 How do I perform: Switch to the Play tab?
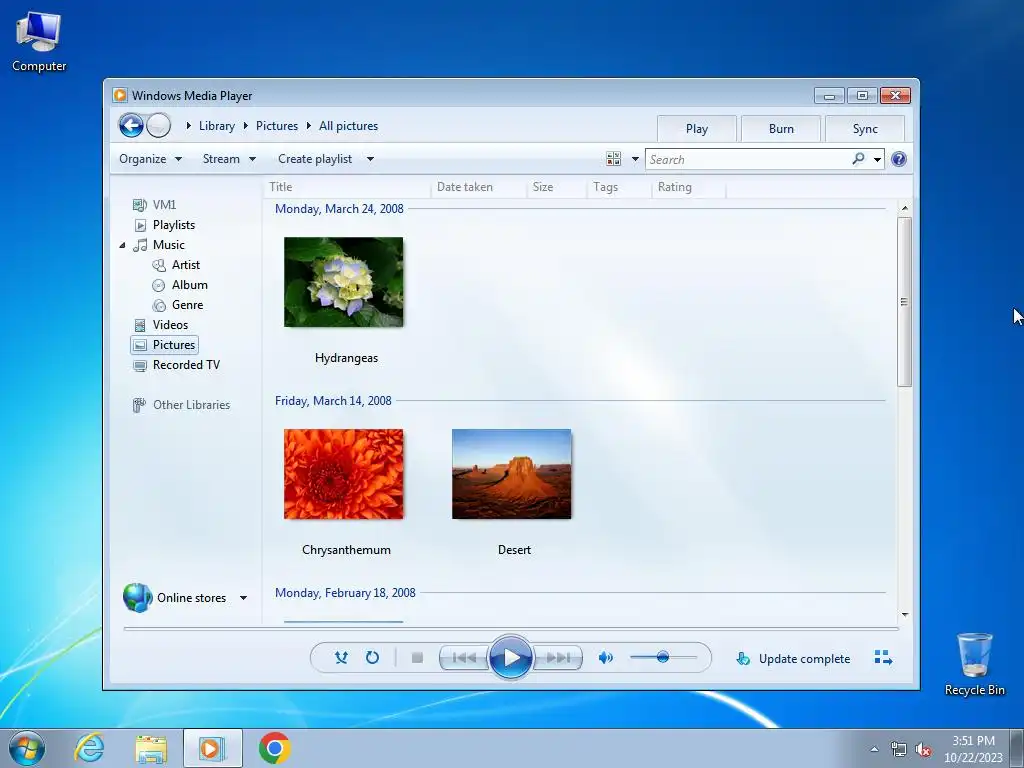pyautogui.click(x=697, y=129)
